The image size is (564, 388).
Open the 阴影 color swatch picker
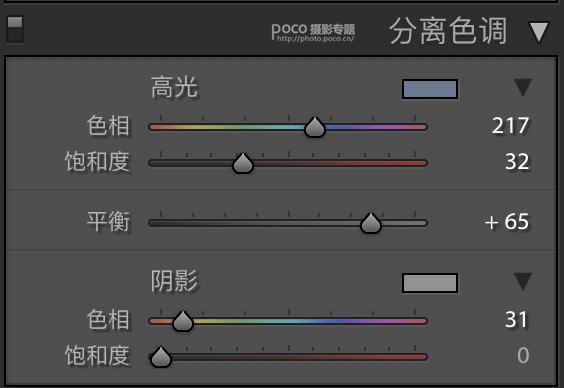tap(430, 283)
